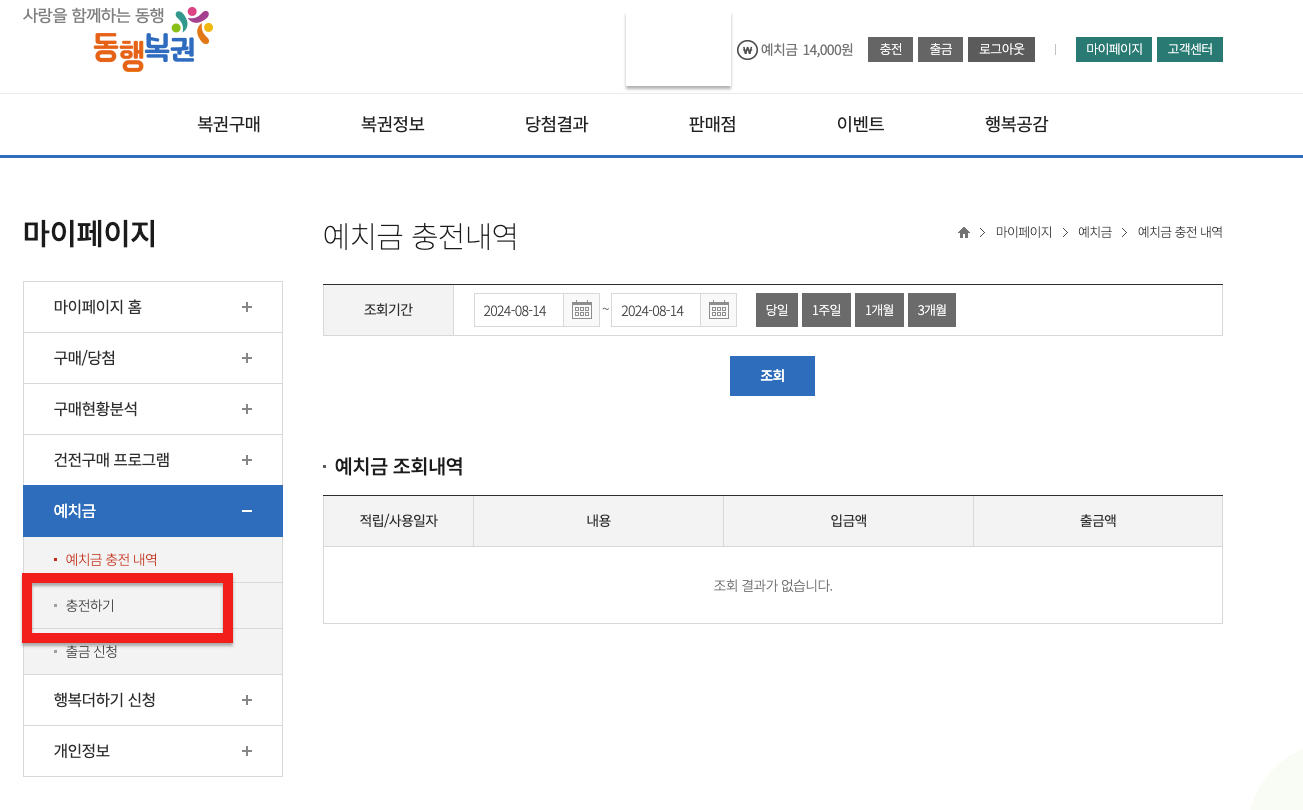
Task: Open 충전하기 sidebar link
Action: (x=90, y=605)
